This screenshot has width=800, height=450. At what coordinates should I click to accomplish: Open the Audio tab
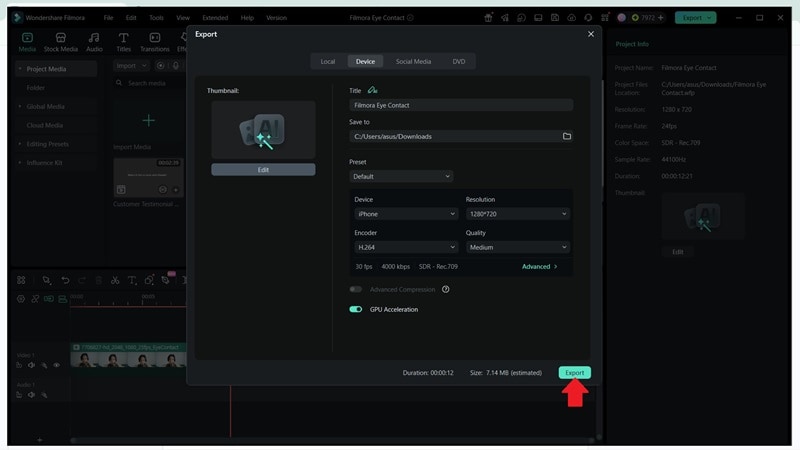click(x=94, y=42)
